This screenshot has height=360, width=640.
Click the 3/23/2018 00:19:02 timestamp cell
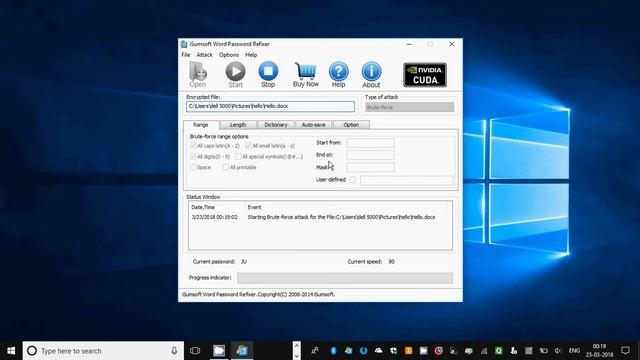pos(214,218)
